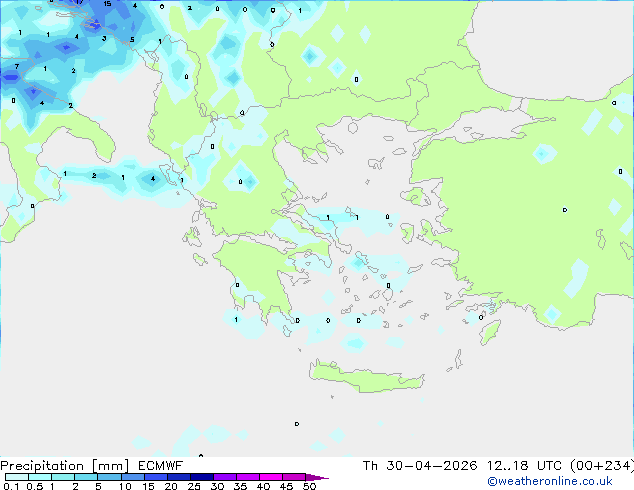Pick the legend swatch for 0.5–1 mm

(x=40, y=477)
